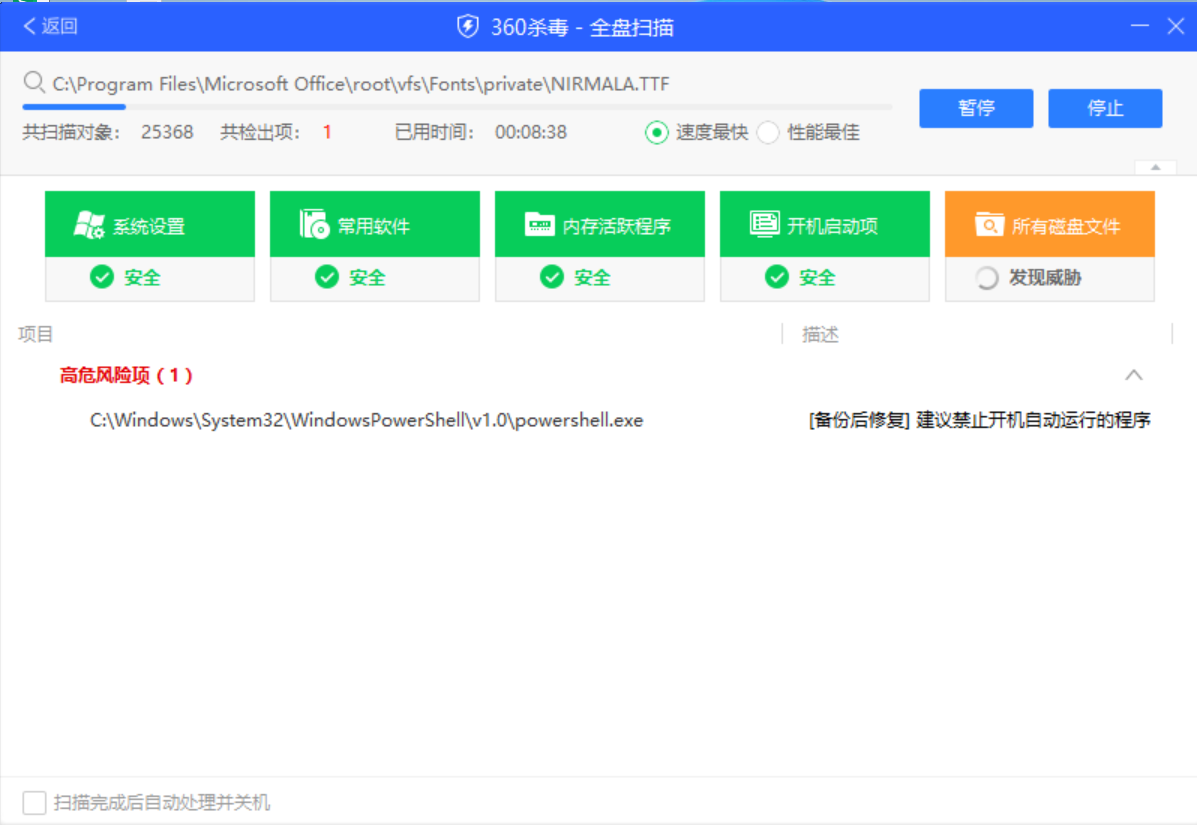Viewport: 1197px width, 825px height.
Task: Enable 扫描完成后自动处理并关机 checkbox
Action: pyautogui.click(x=34, y=802)
